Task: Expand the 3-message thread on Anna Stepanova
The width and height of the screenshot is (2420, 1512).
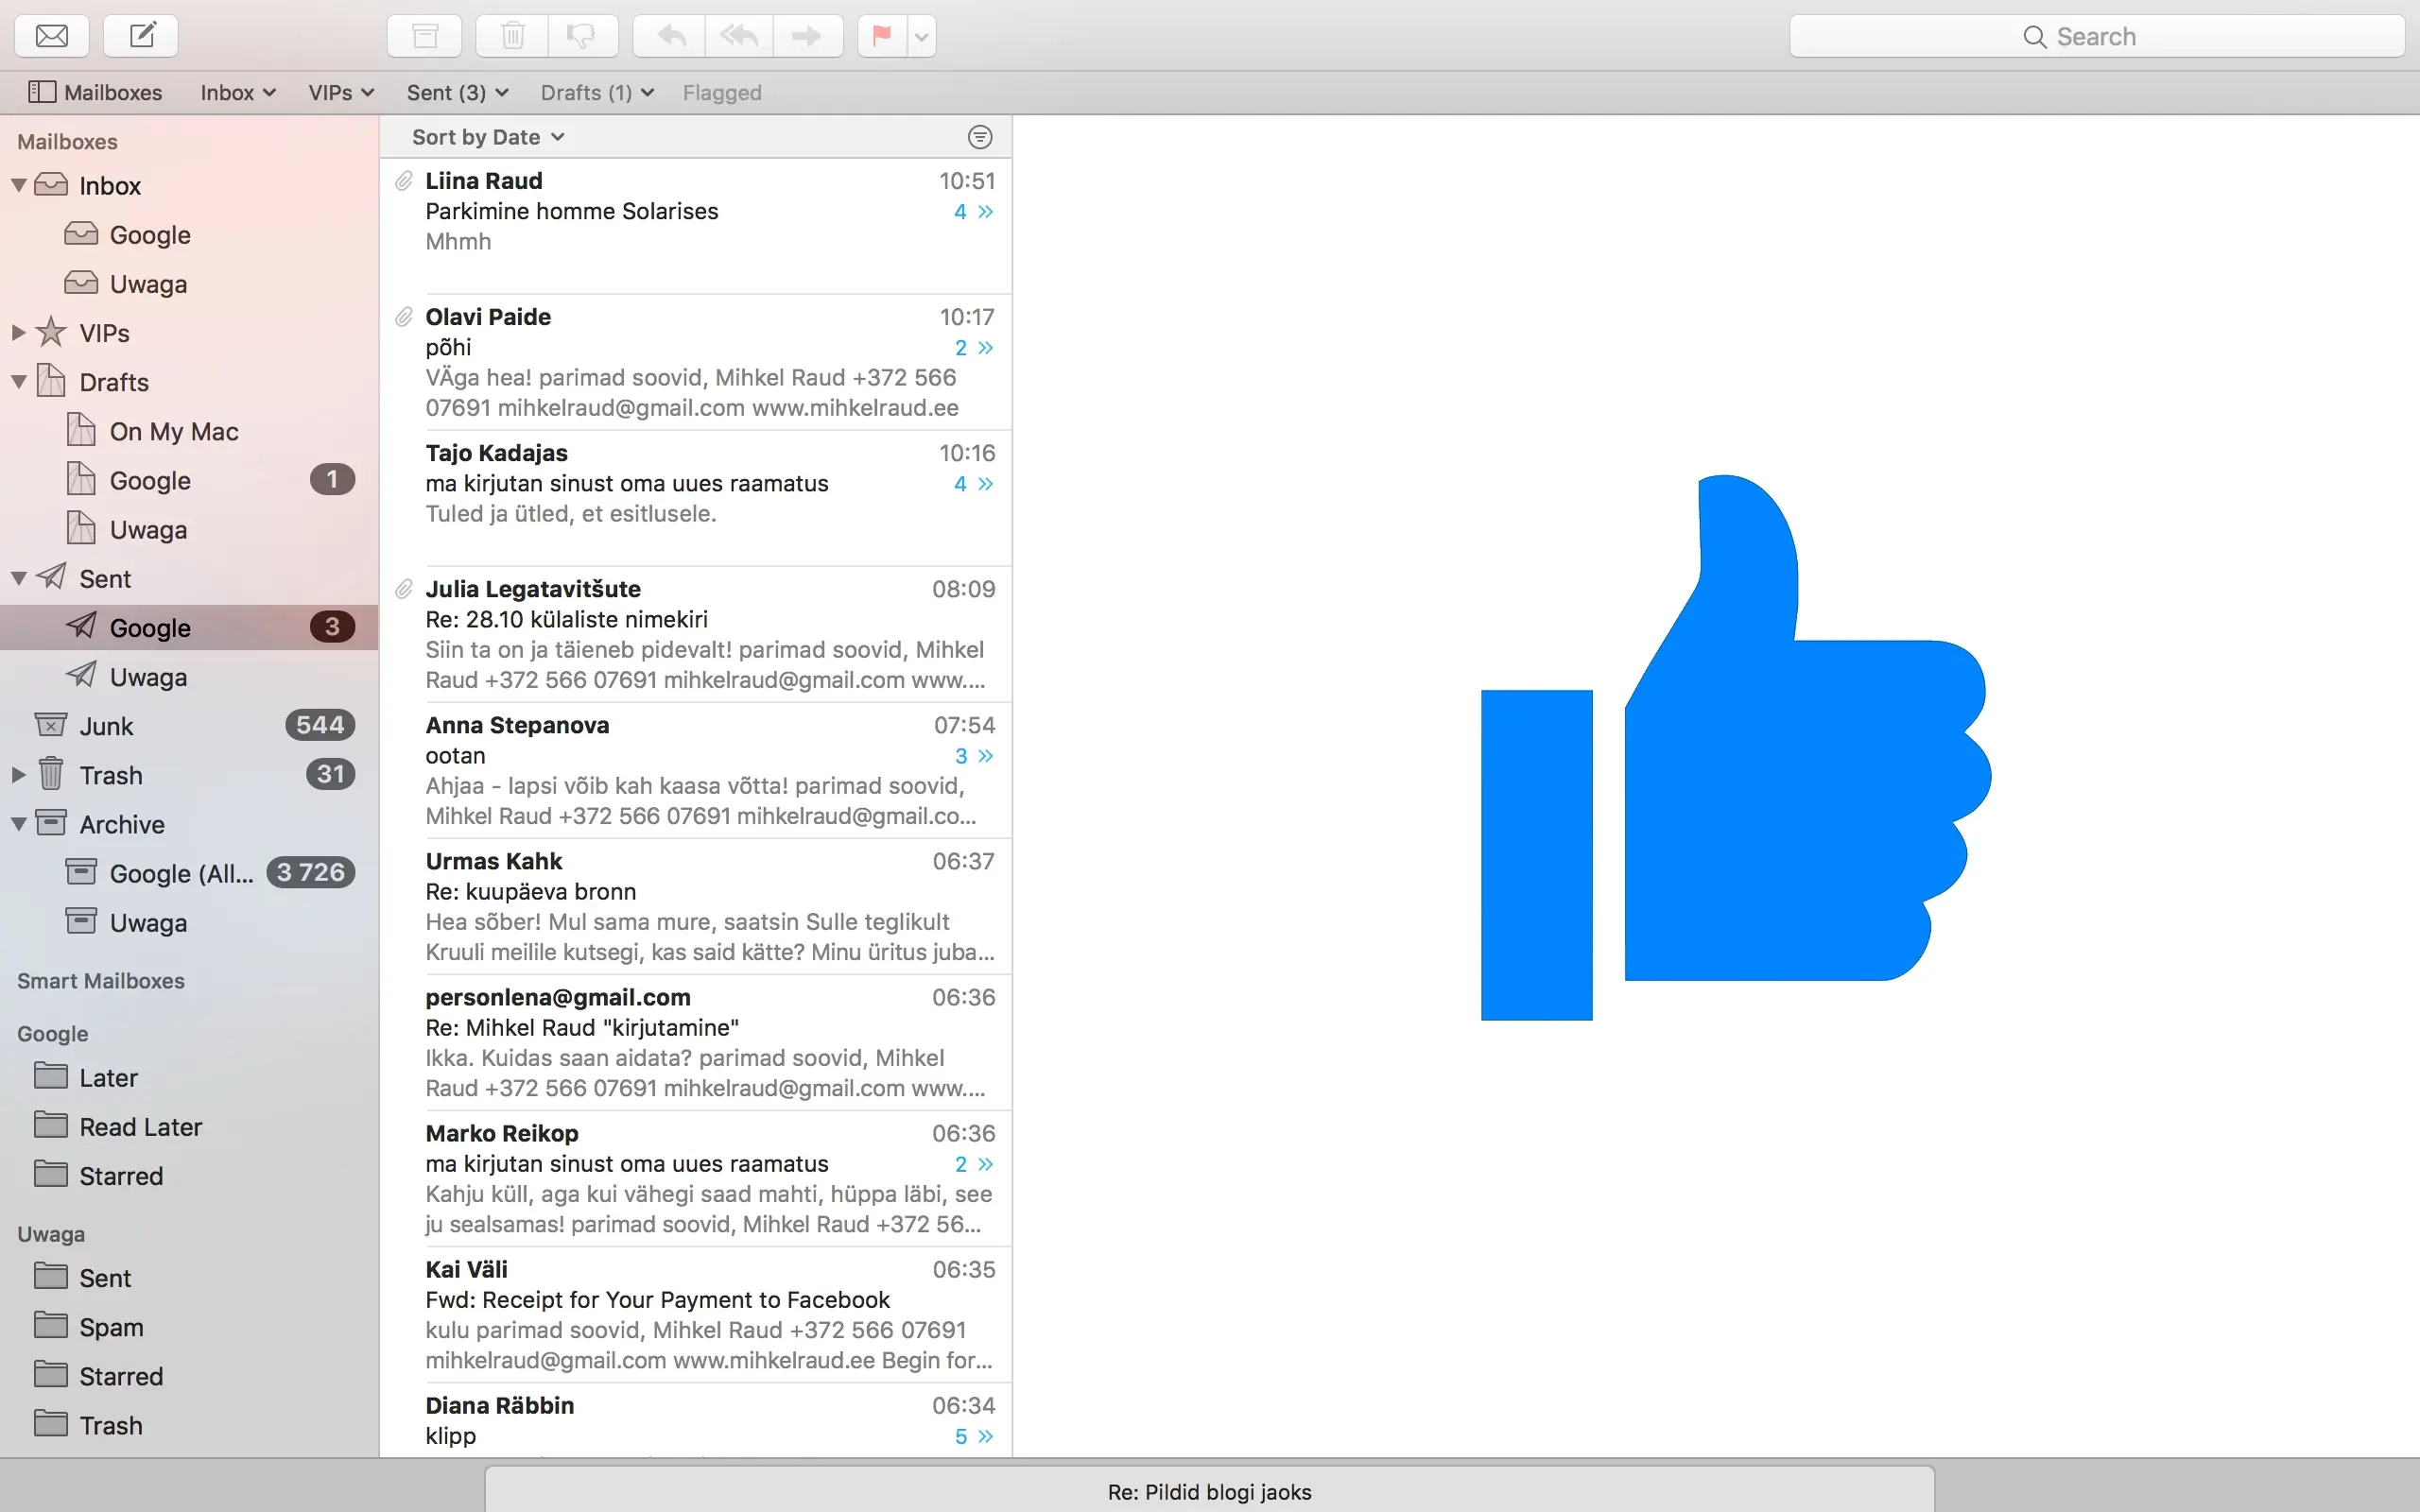Action: coord(974,755)
